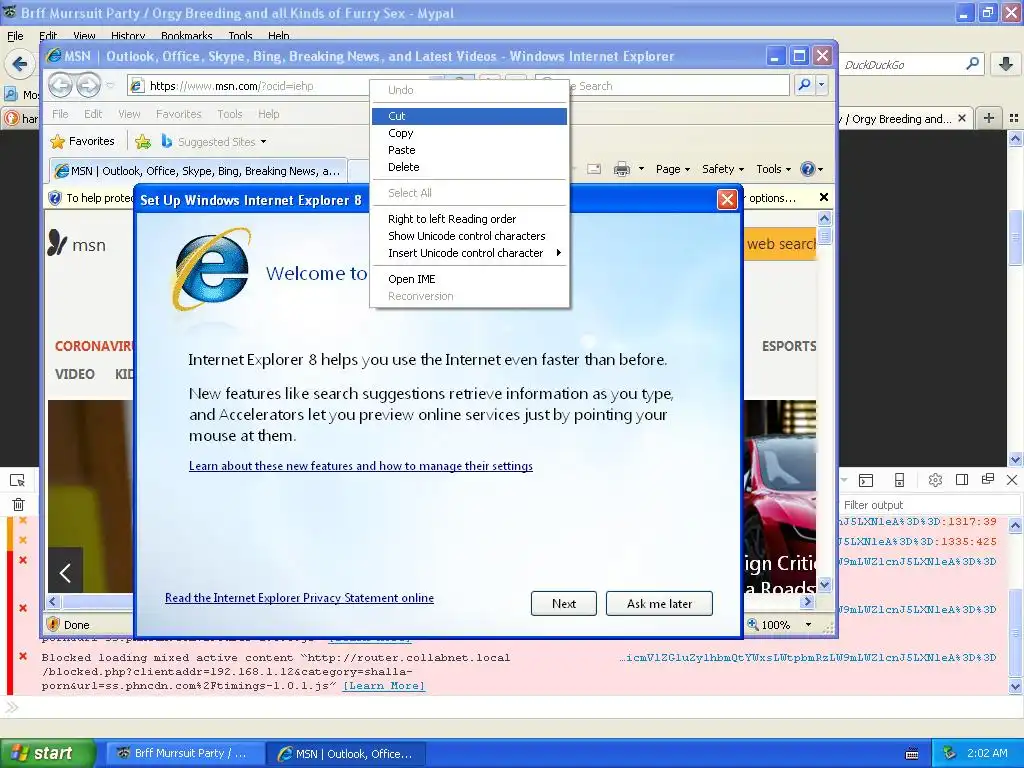The image size is (1024, 768).
Task: Open the Mypal downloads arrow icon
Action: (1006, 64)
